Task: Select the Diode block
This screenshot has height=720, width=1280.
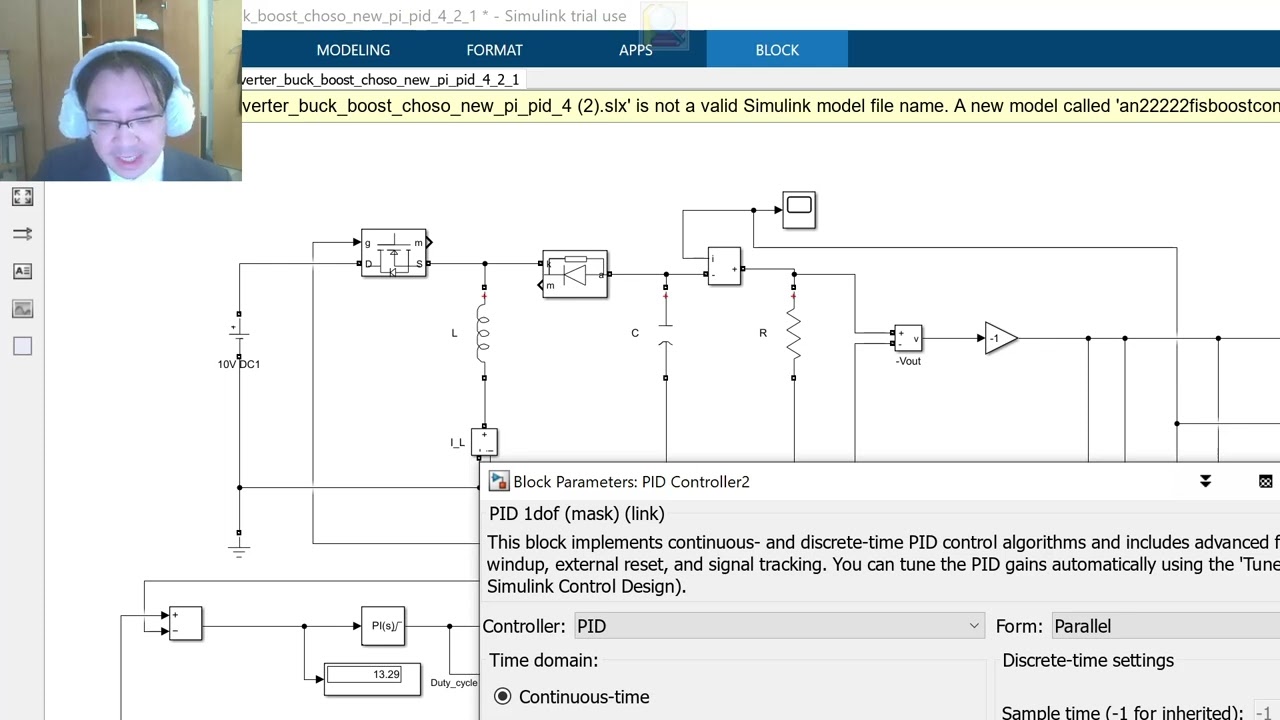Action: (575, 274)
